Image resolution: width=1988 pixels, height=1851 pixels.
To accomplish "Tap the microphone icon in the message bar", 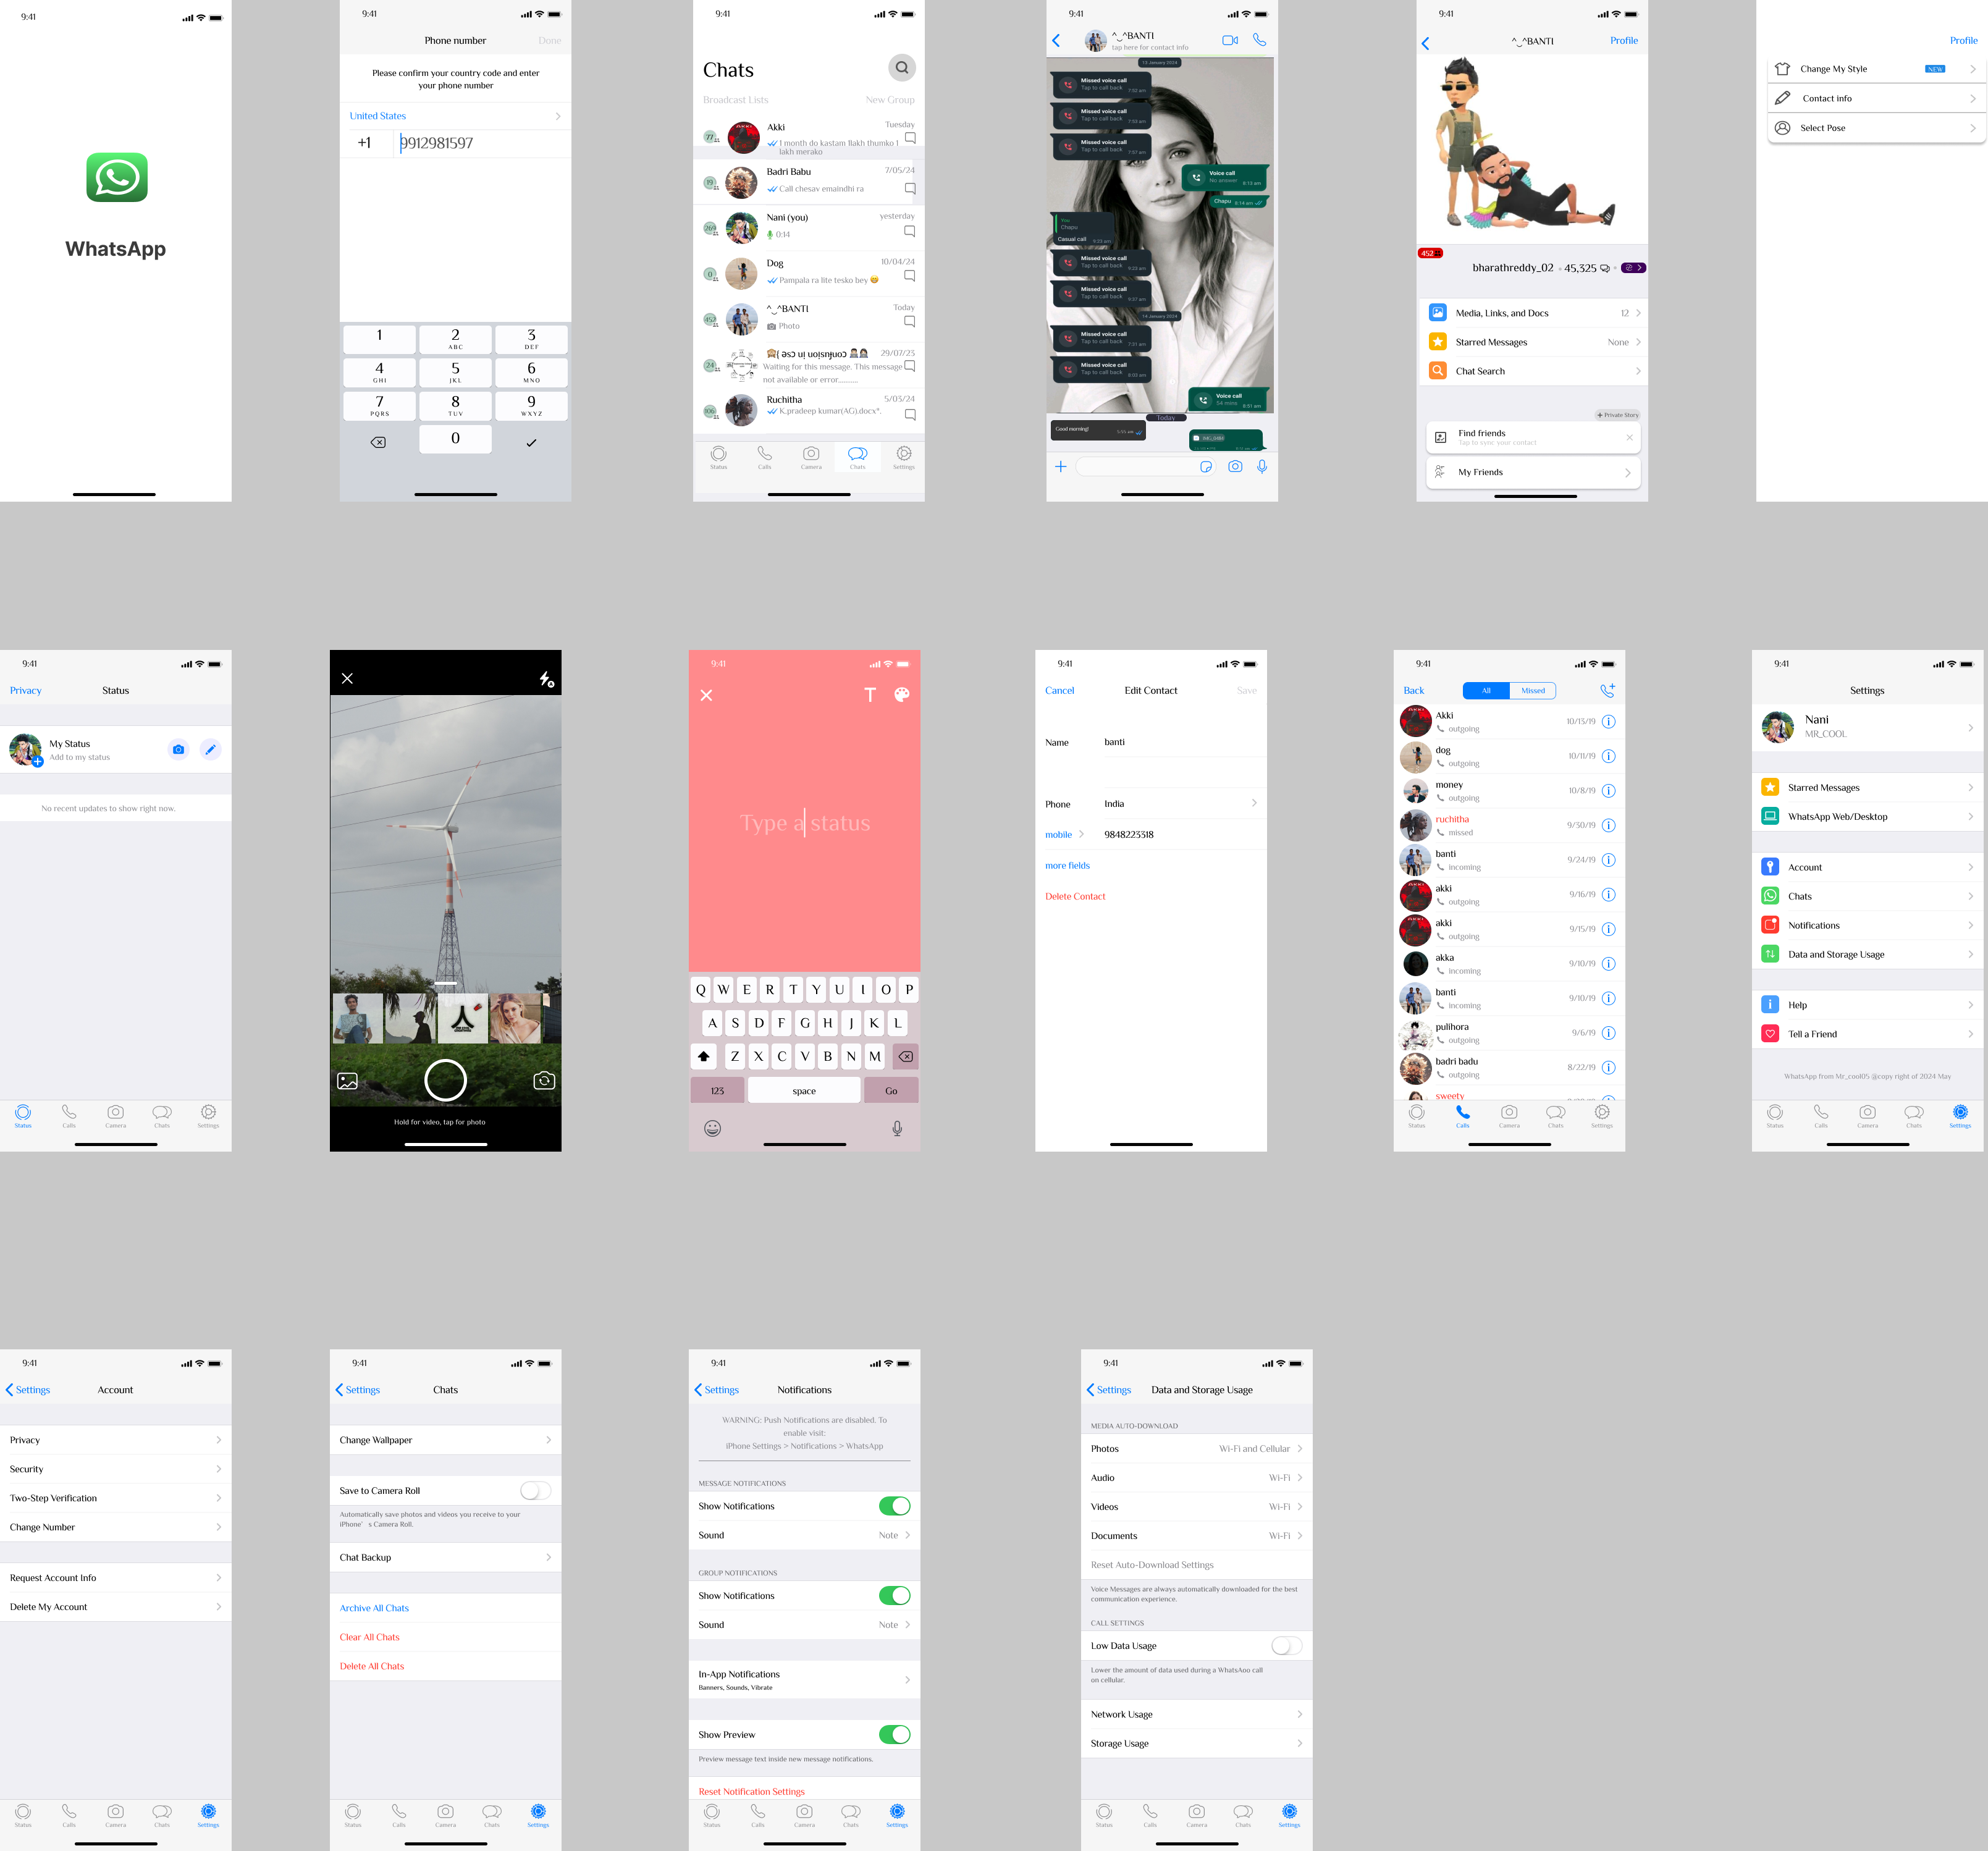I will coord(1262,467).
